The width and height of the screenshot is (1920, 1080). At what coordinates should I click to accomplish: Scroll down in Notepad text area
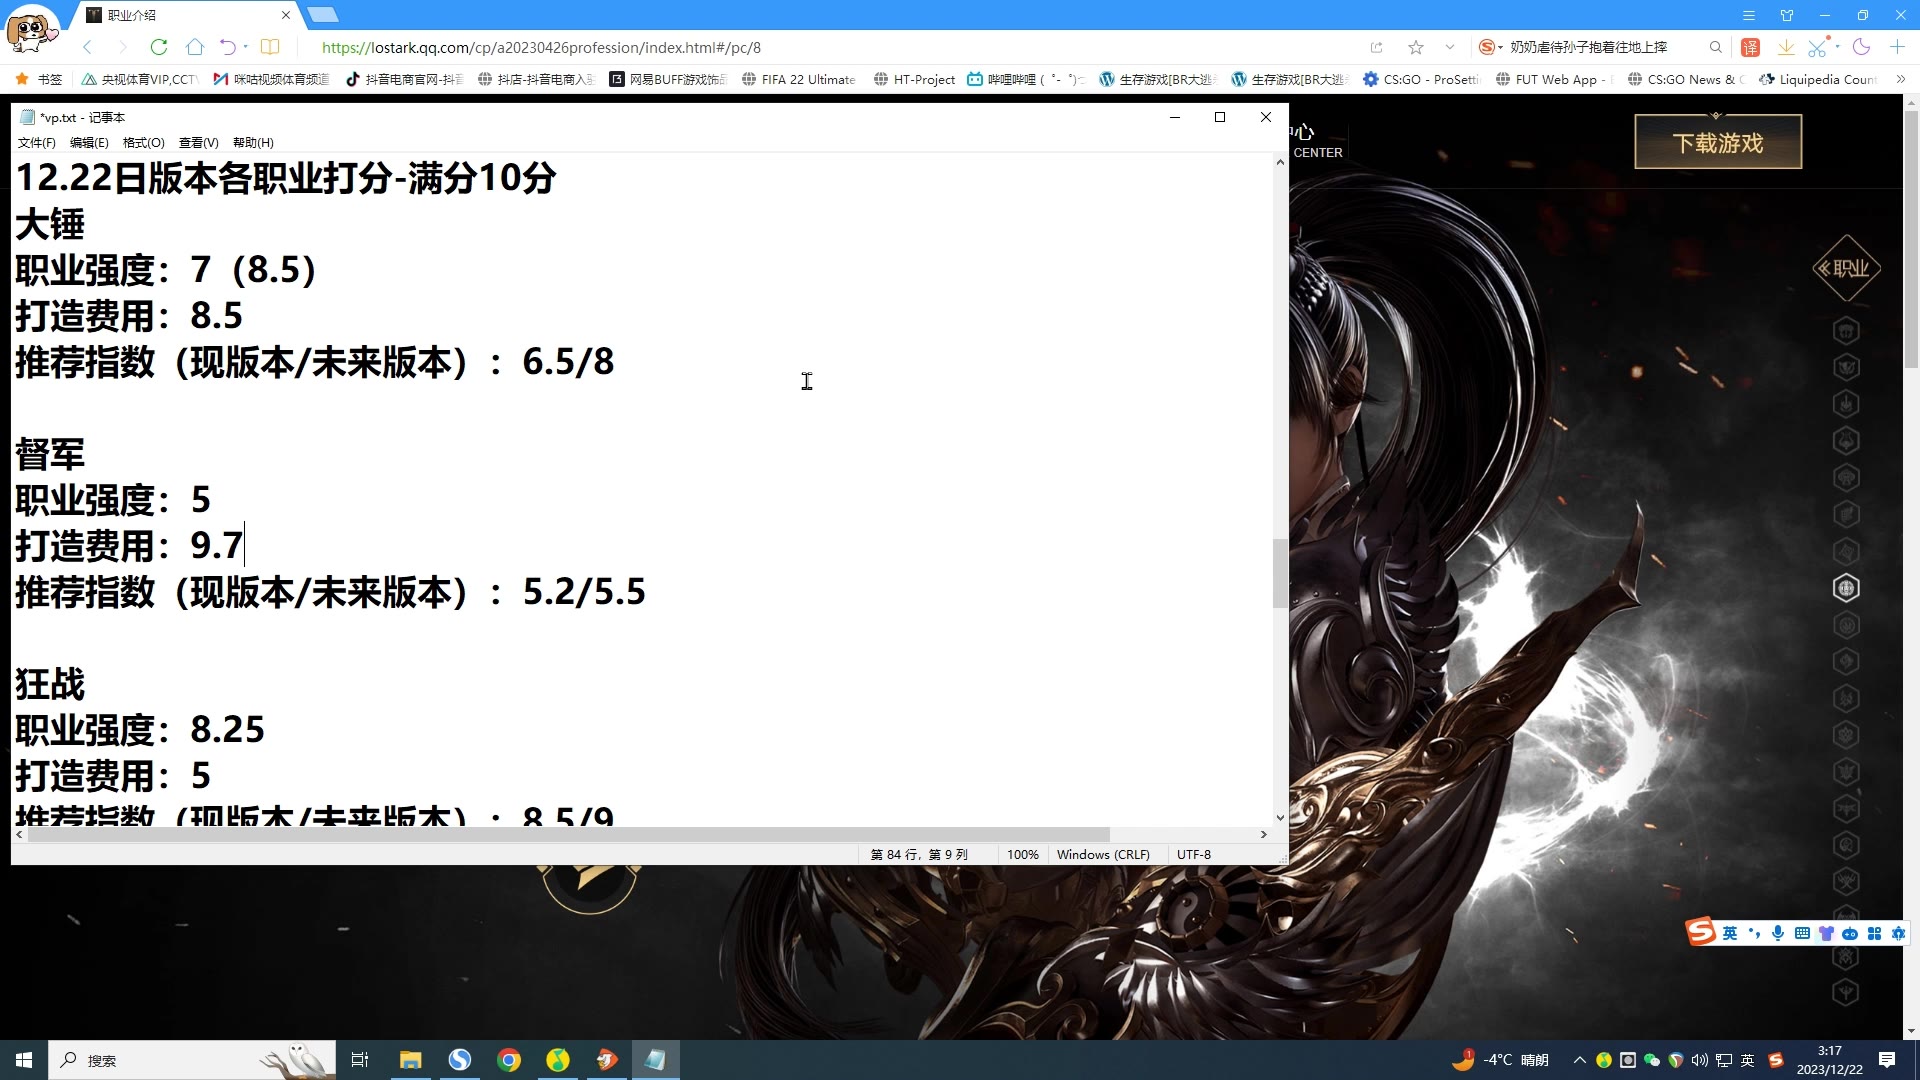coord(1278,818)
